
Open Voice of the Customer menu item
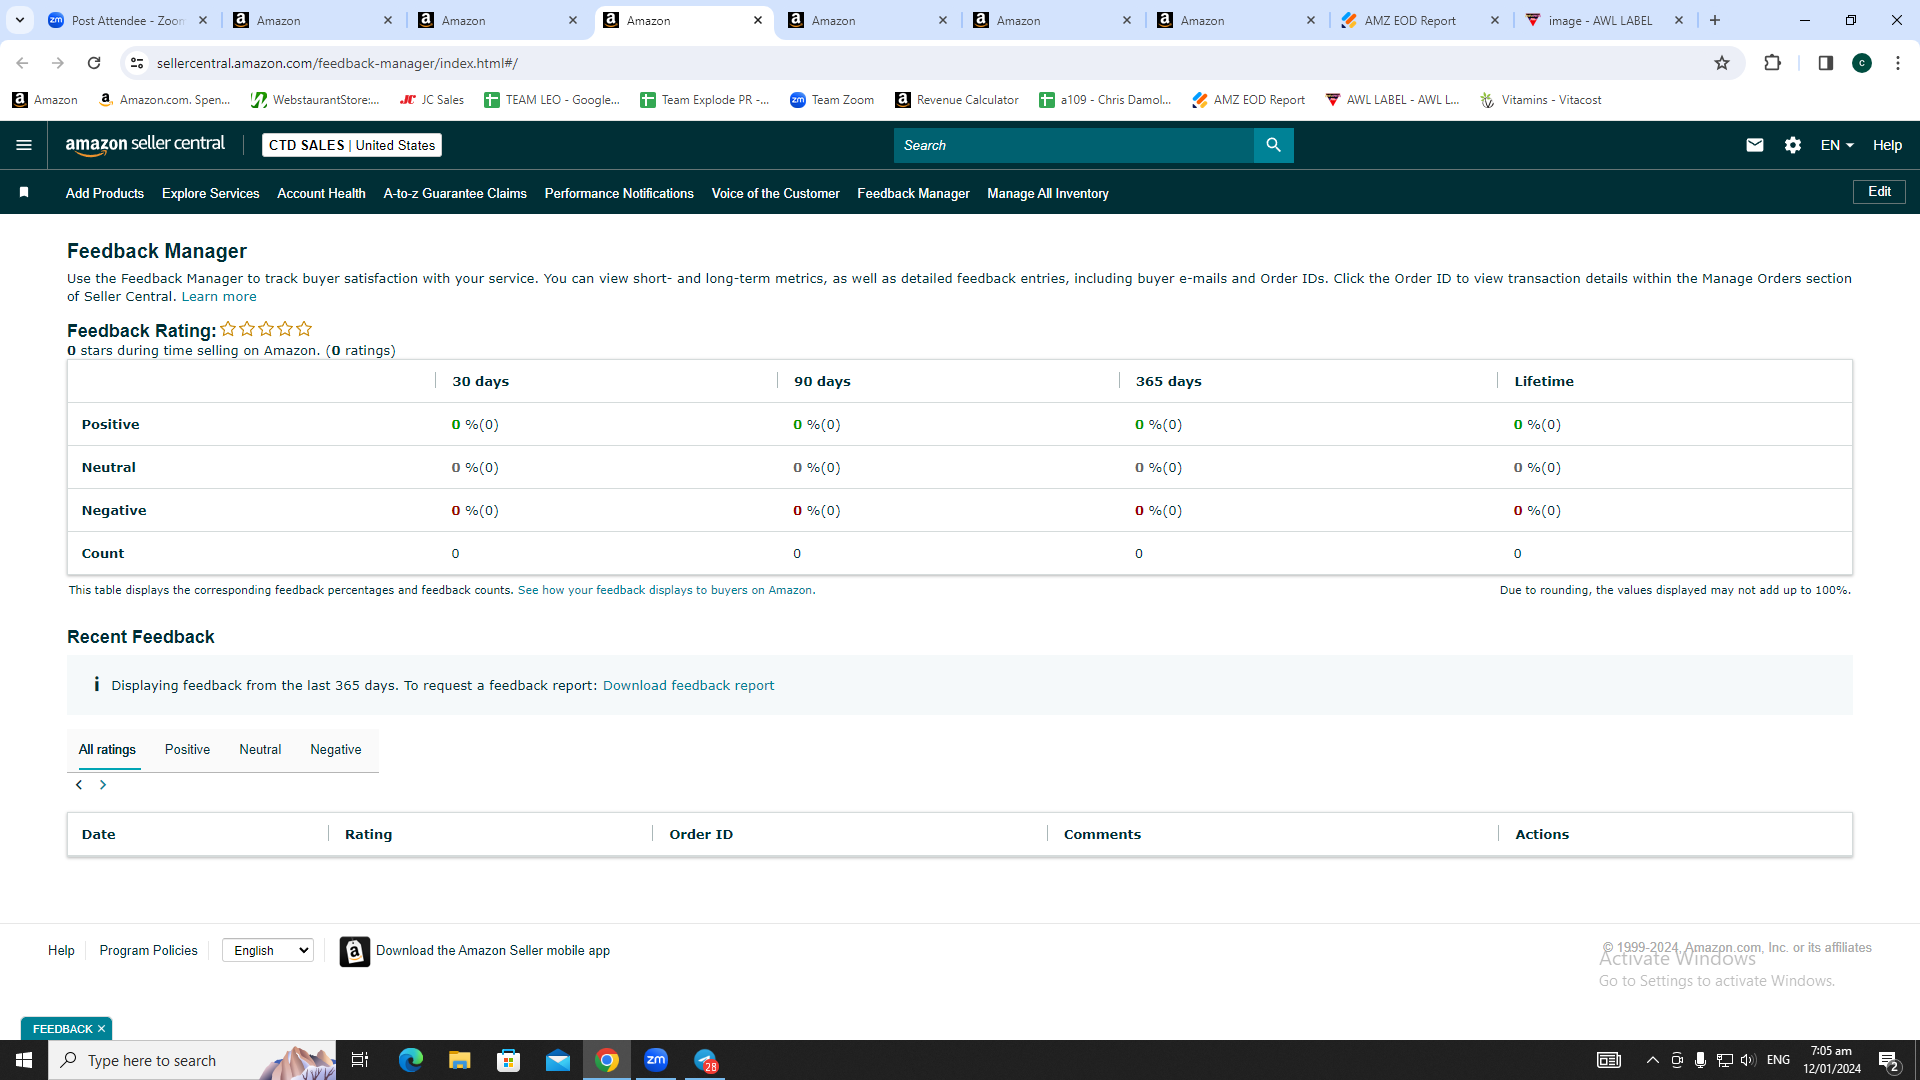(x=775, y=193)
